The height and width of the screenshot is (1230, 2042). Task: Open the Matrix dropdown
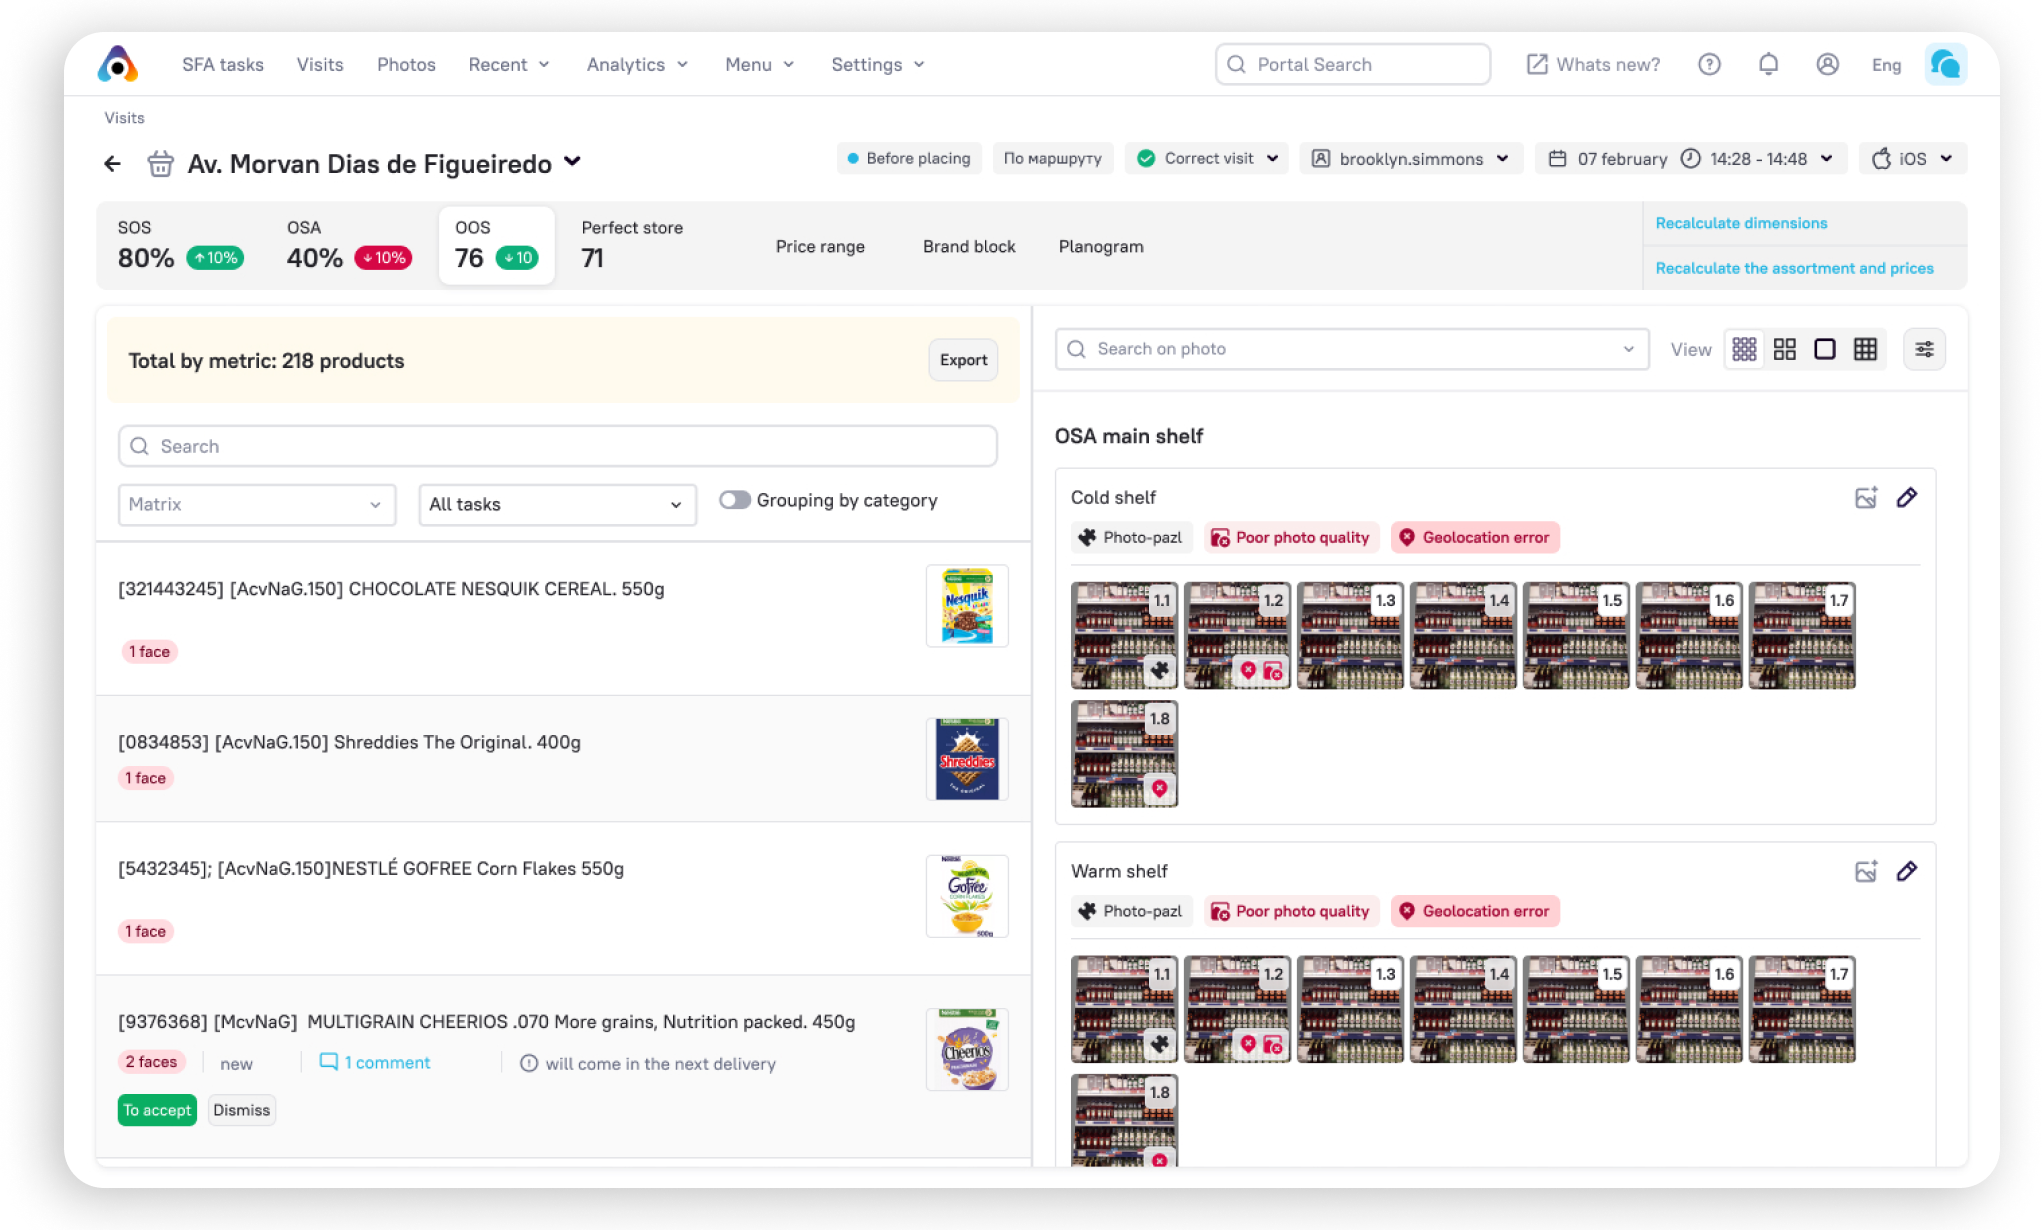coord(257,505)
